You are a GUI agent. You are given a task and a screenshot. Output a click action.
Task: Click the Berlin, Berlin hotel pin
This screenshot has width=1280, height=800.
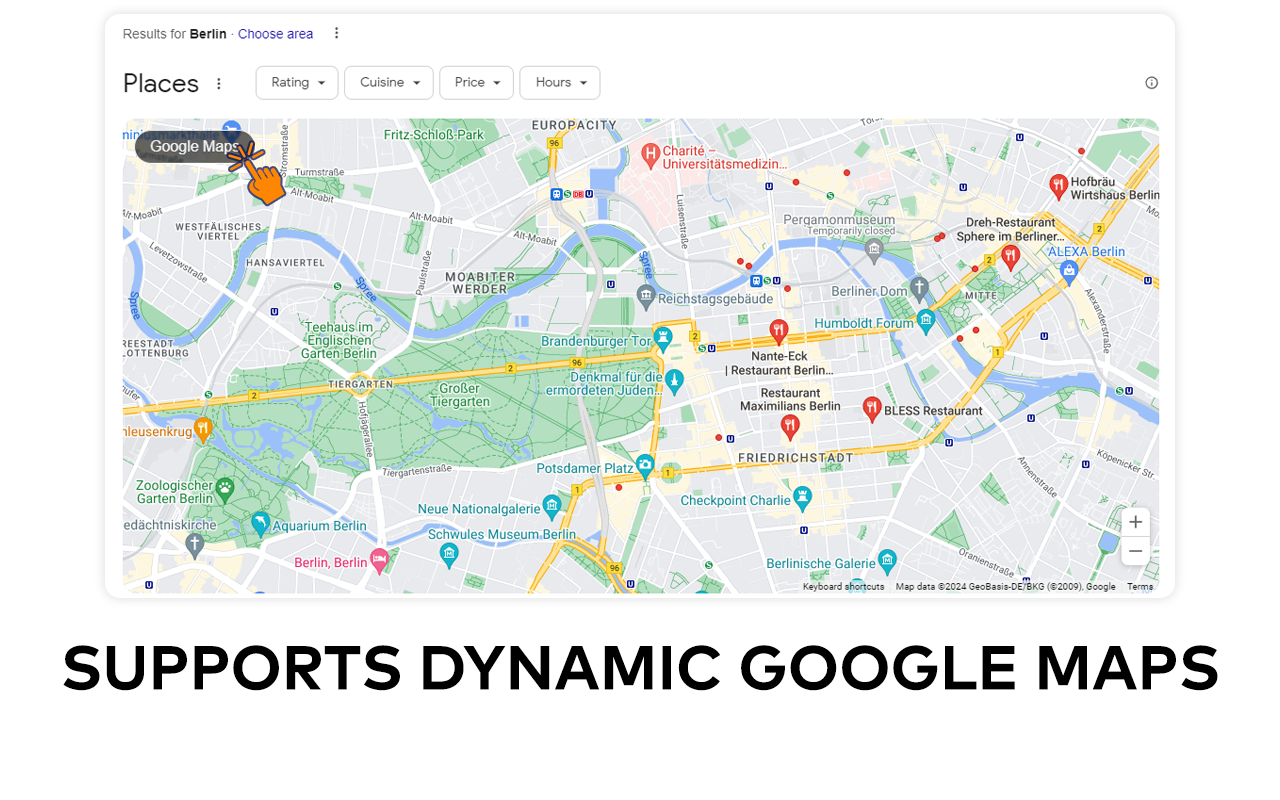point(379,560)
